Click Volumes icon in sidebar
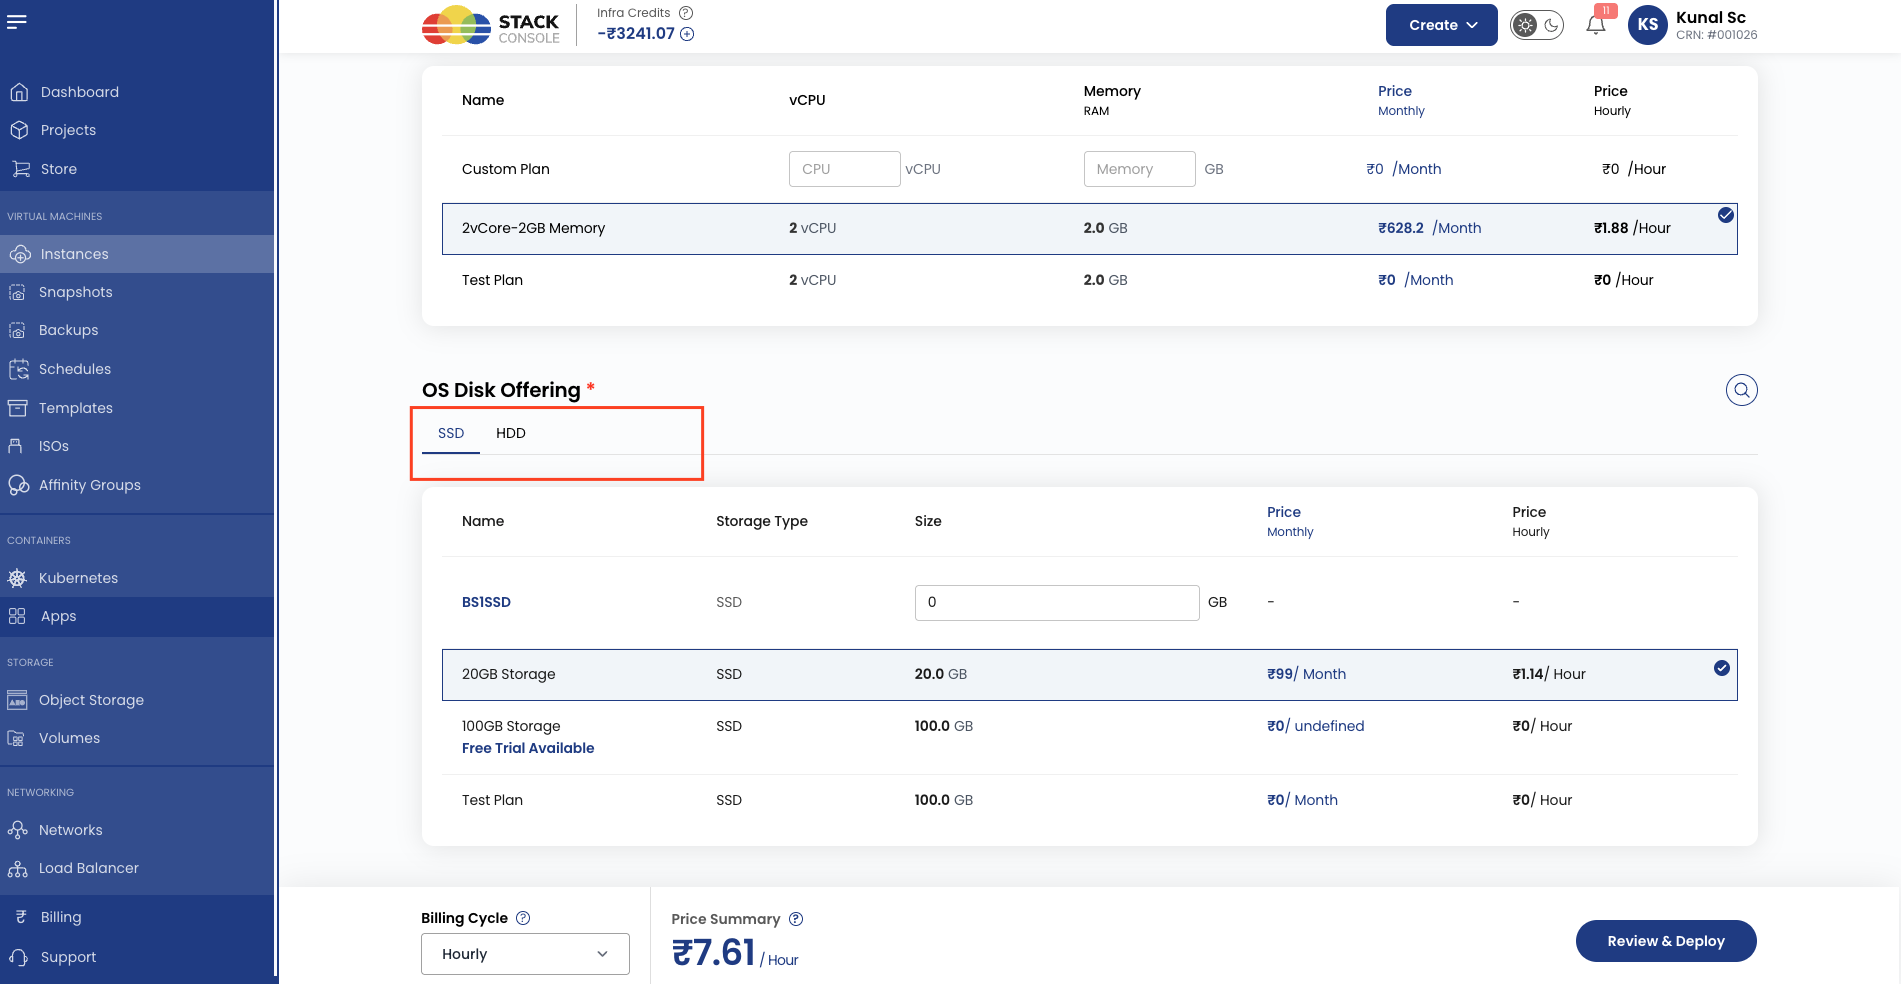1901x984 pixels. coord(16,738)
